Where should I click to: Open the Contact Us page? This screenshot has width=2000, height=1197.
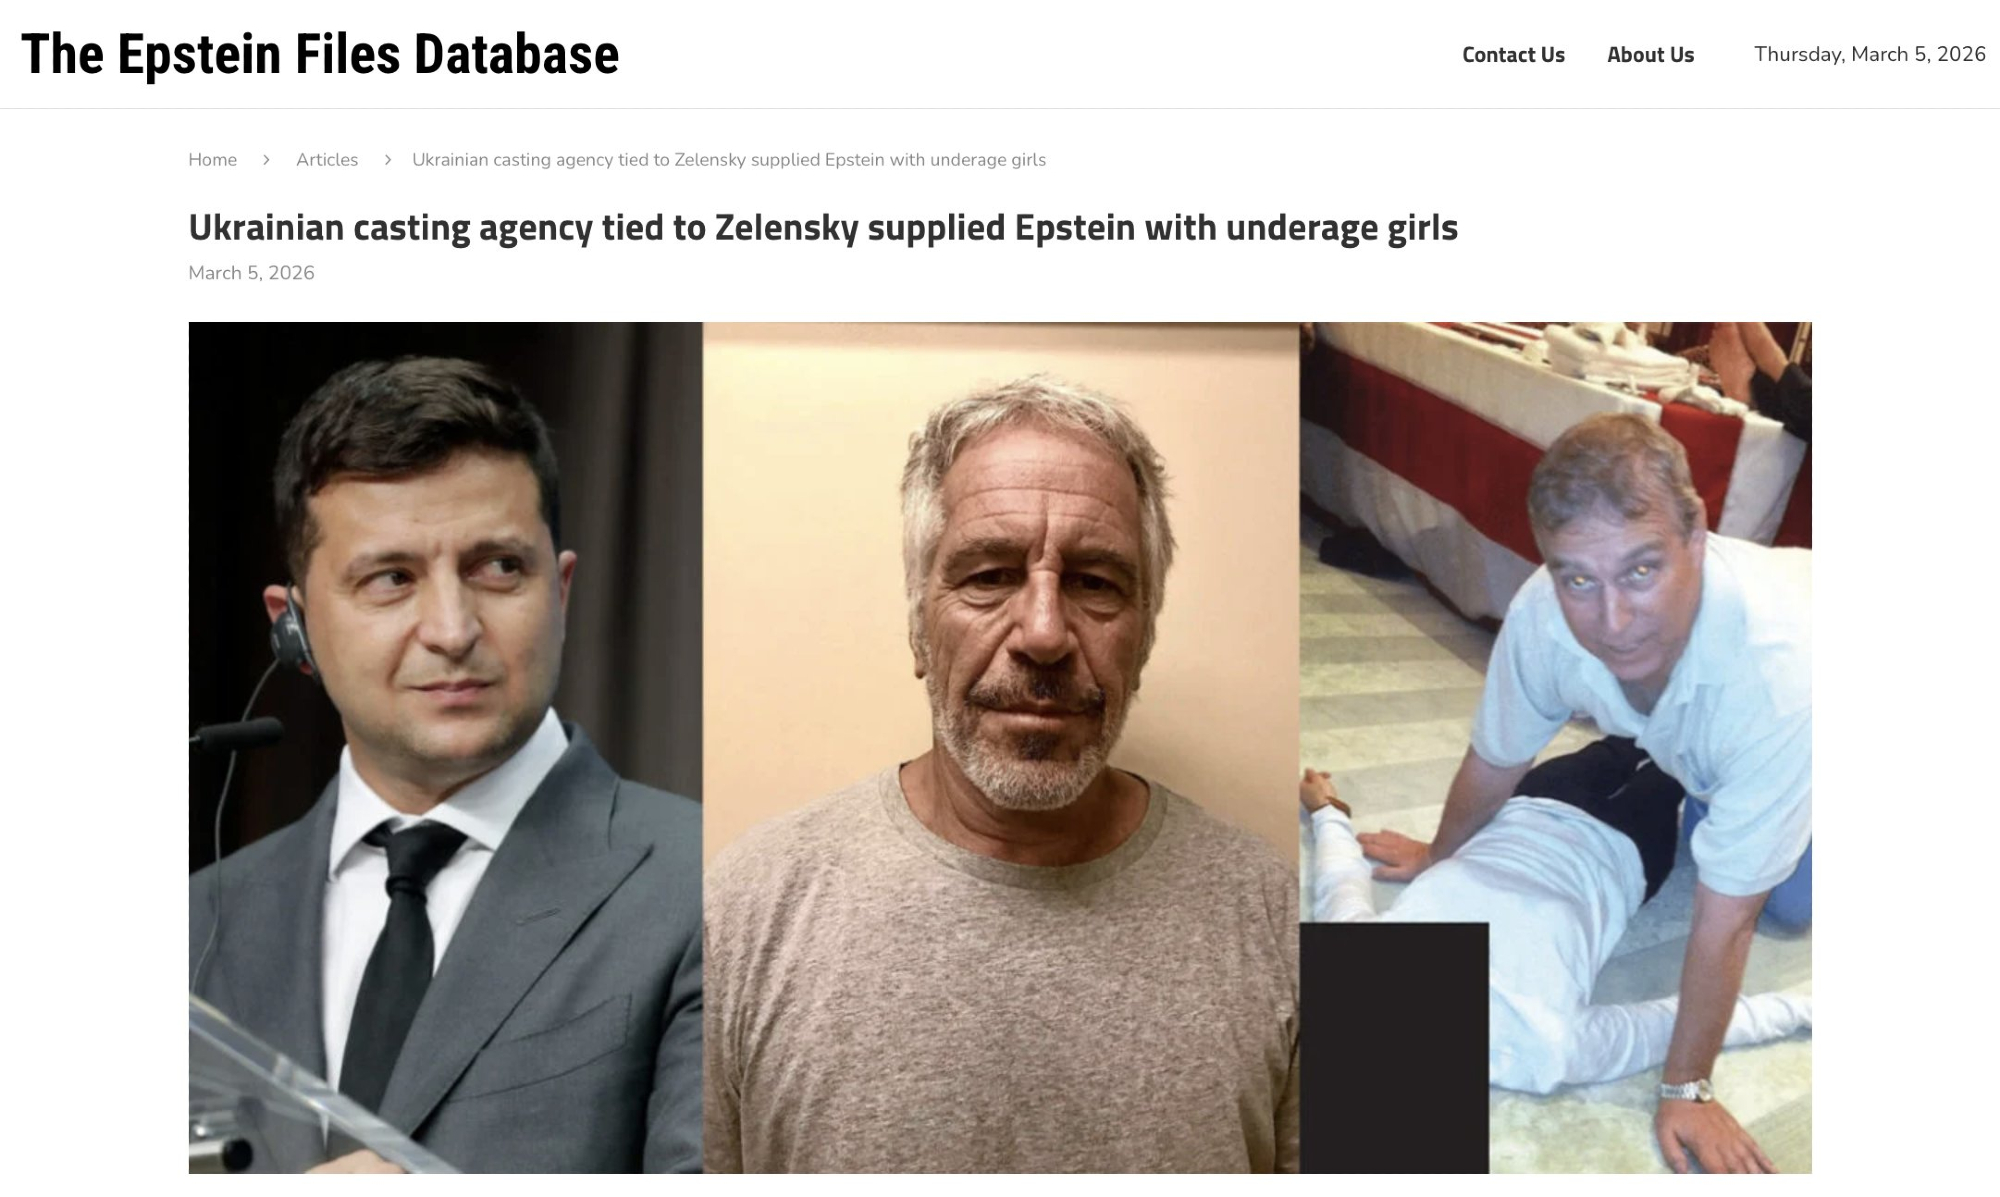click(x=1513, y=55)
